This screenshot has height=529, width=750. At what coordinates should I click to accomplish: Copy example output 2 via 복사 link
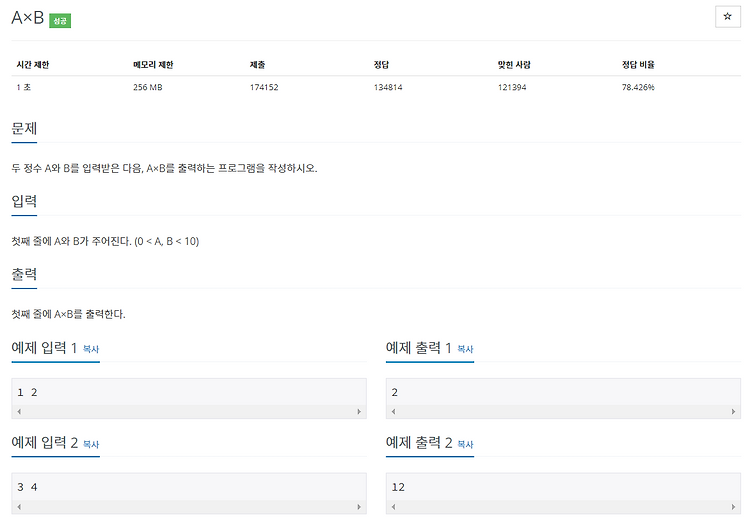(465, 444)
